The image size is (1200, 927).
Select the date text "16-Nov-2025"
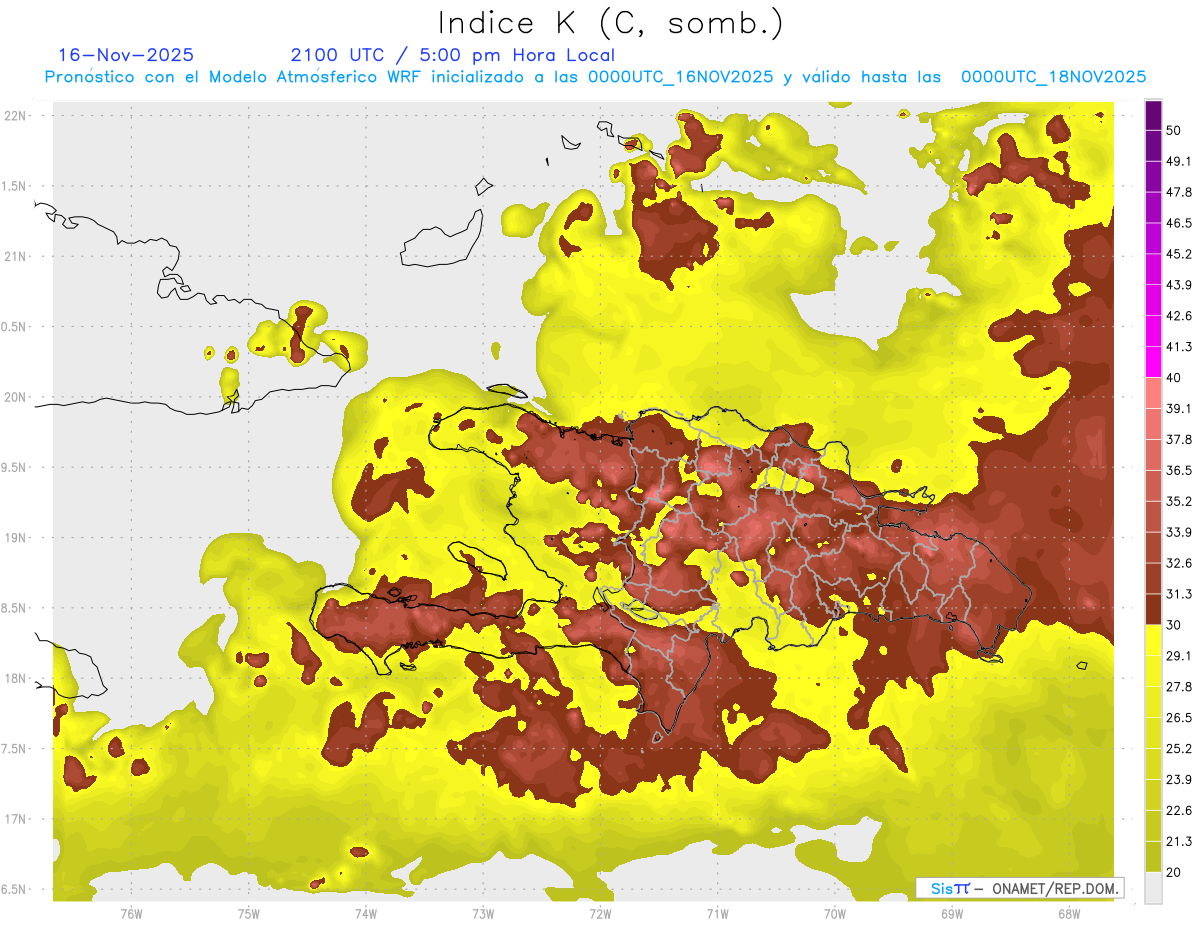tap(125, 55)
